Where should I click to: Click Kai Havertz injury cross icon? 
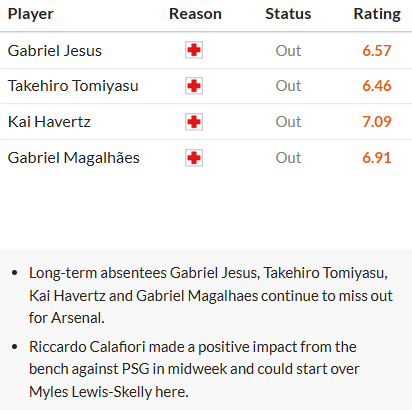pyautogui.click(x=194, y=122)
